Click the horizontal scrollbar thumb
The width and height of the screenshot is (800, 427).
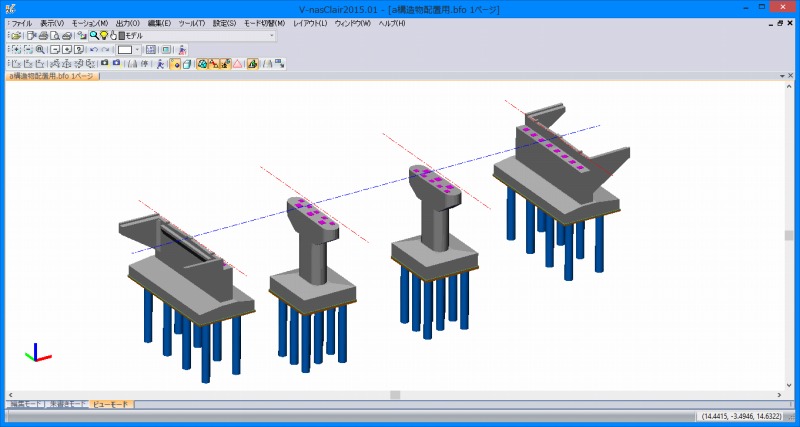coord(395,395)
